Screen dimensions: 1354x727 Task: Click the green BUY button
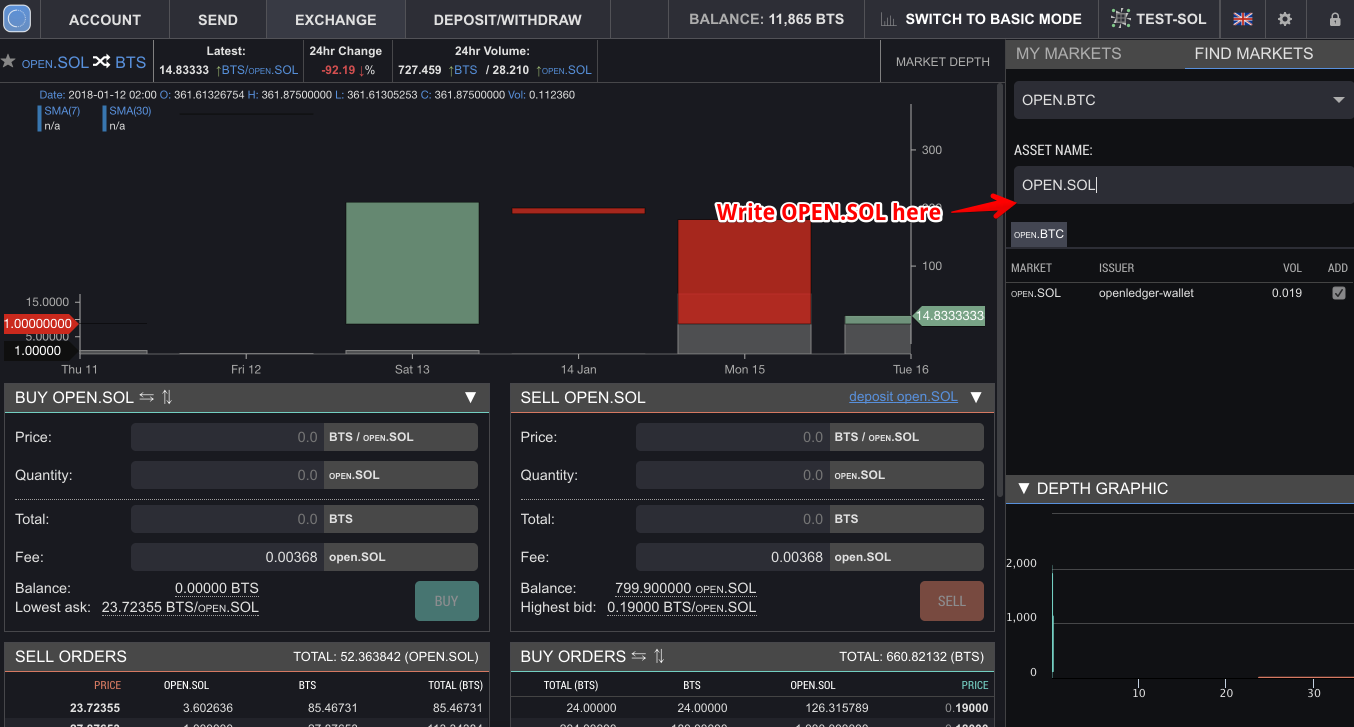(447, 601)
